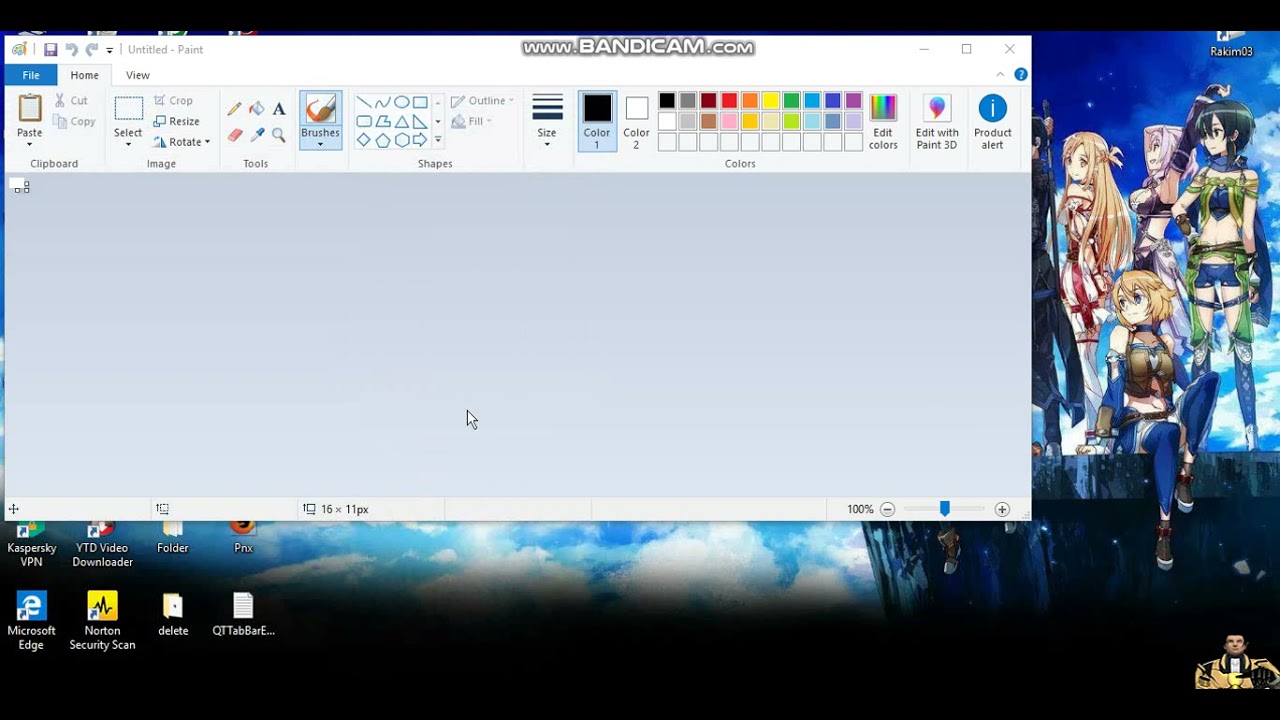Select the Color picker eyedropper tool

click(257, 135)
